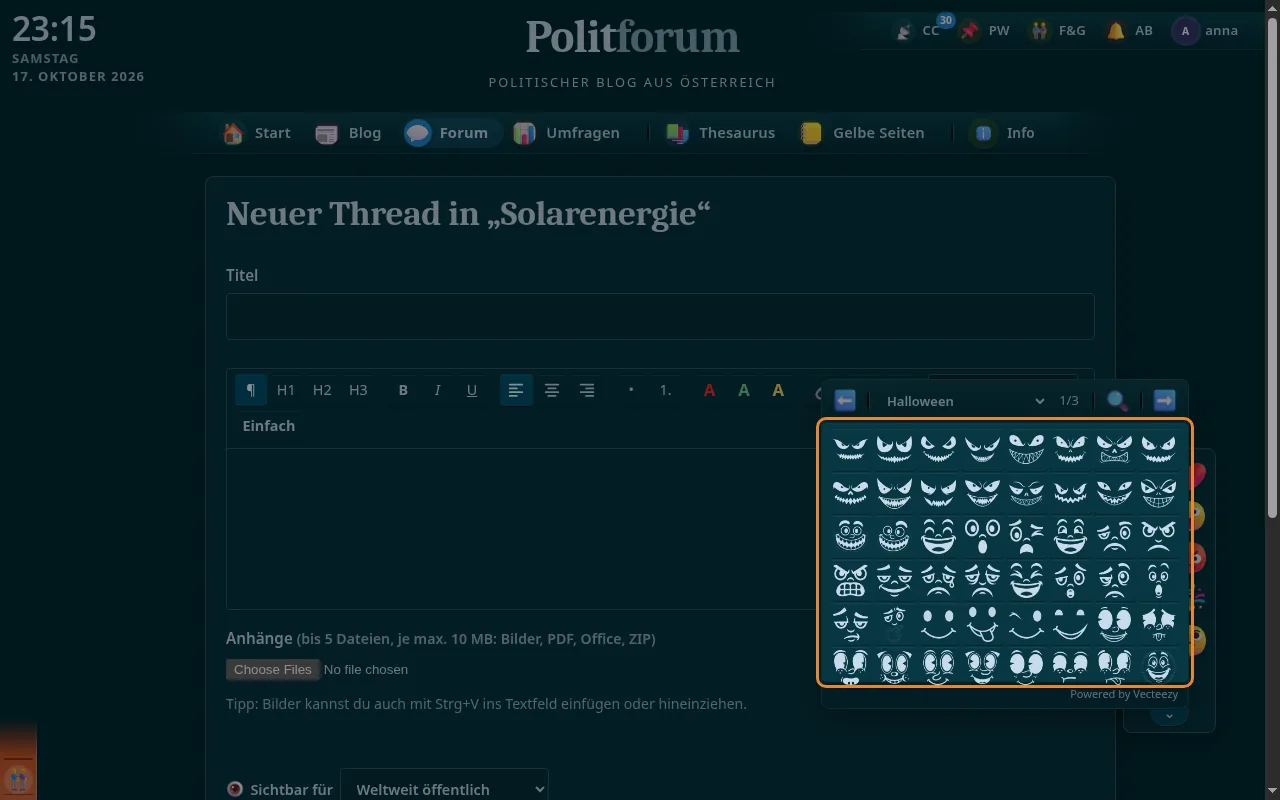Align text right
Screen dimensions: 1280x800
[x=587, y=390]
